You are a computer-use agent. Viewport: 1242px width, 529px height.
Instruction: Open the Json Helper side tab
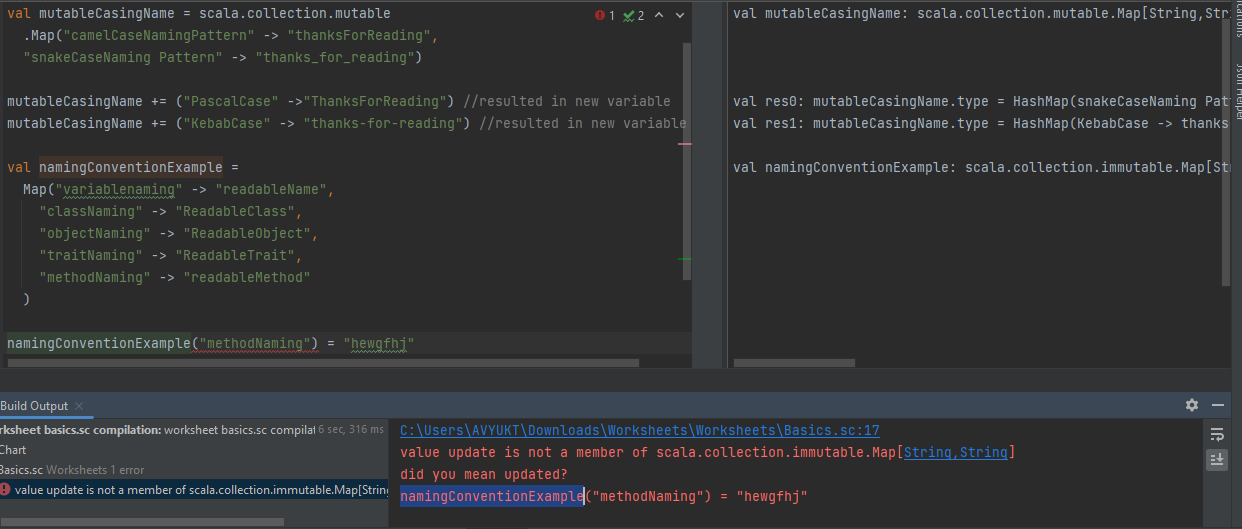(1237, 90)
